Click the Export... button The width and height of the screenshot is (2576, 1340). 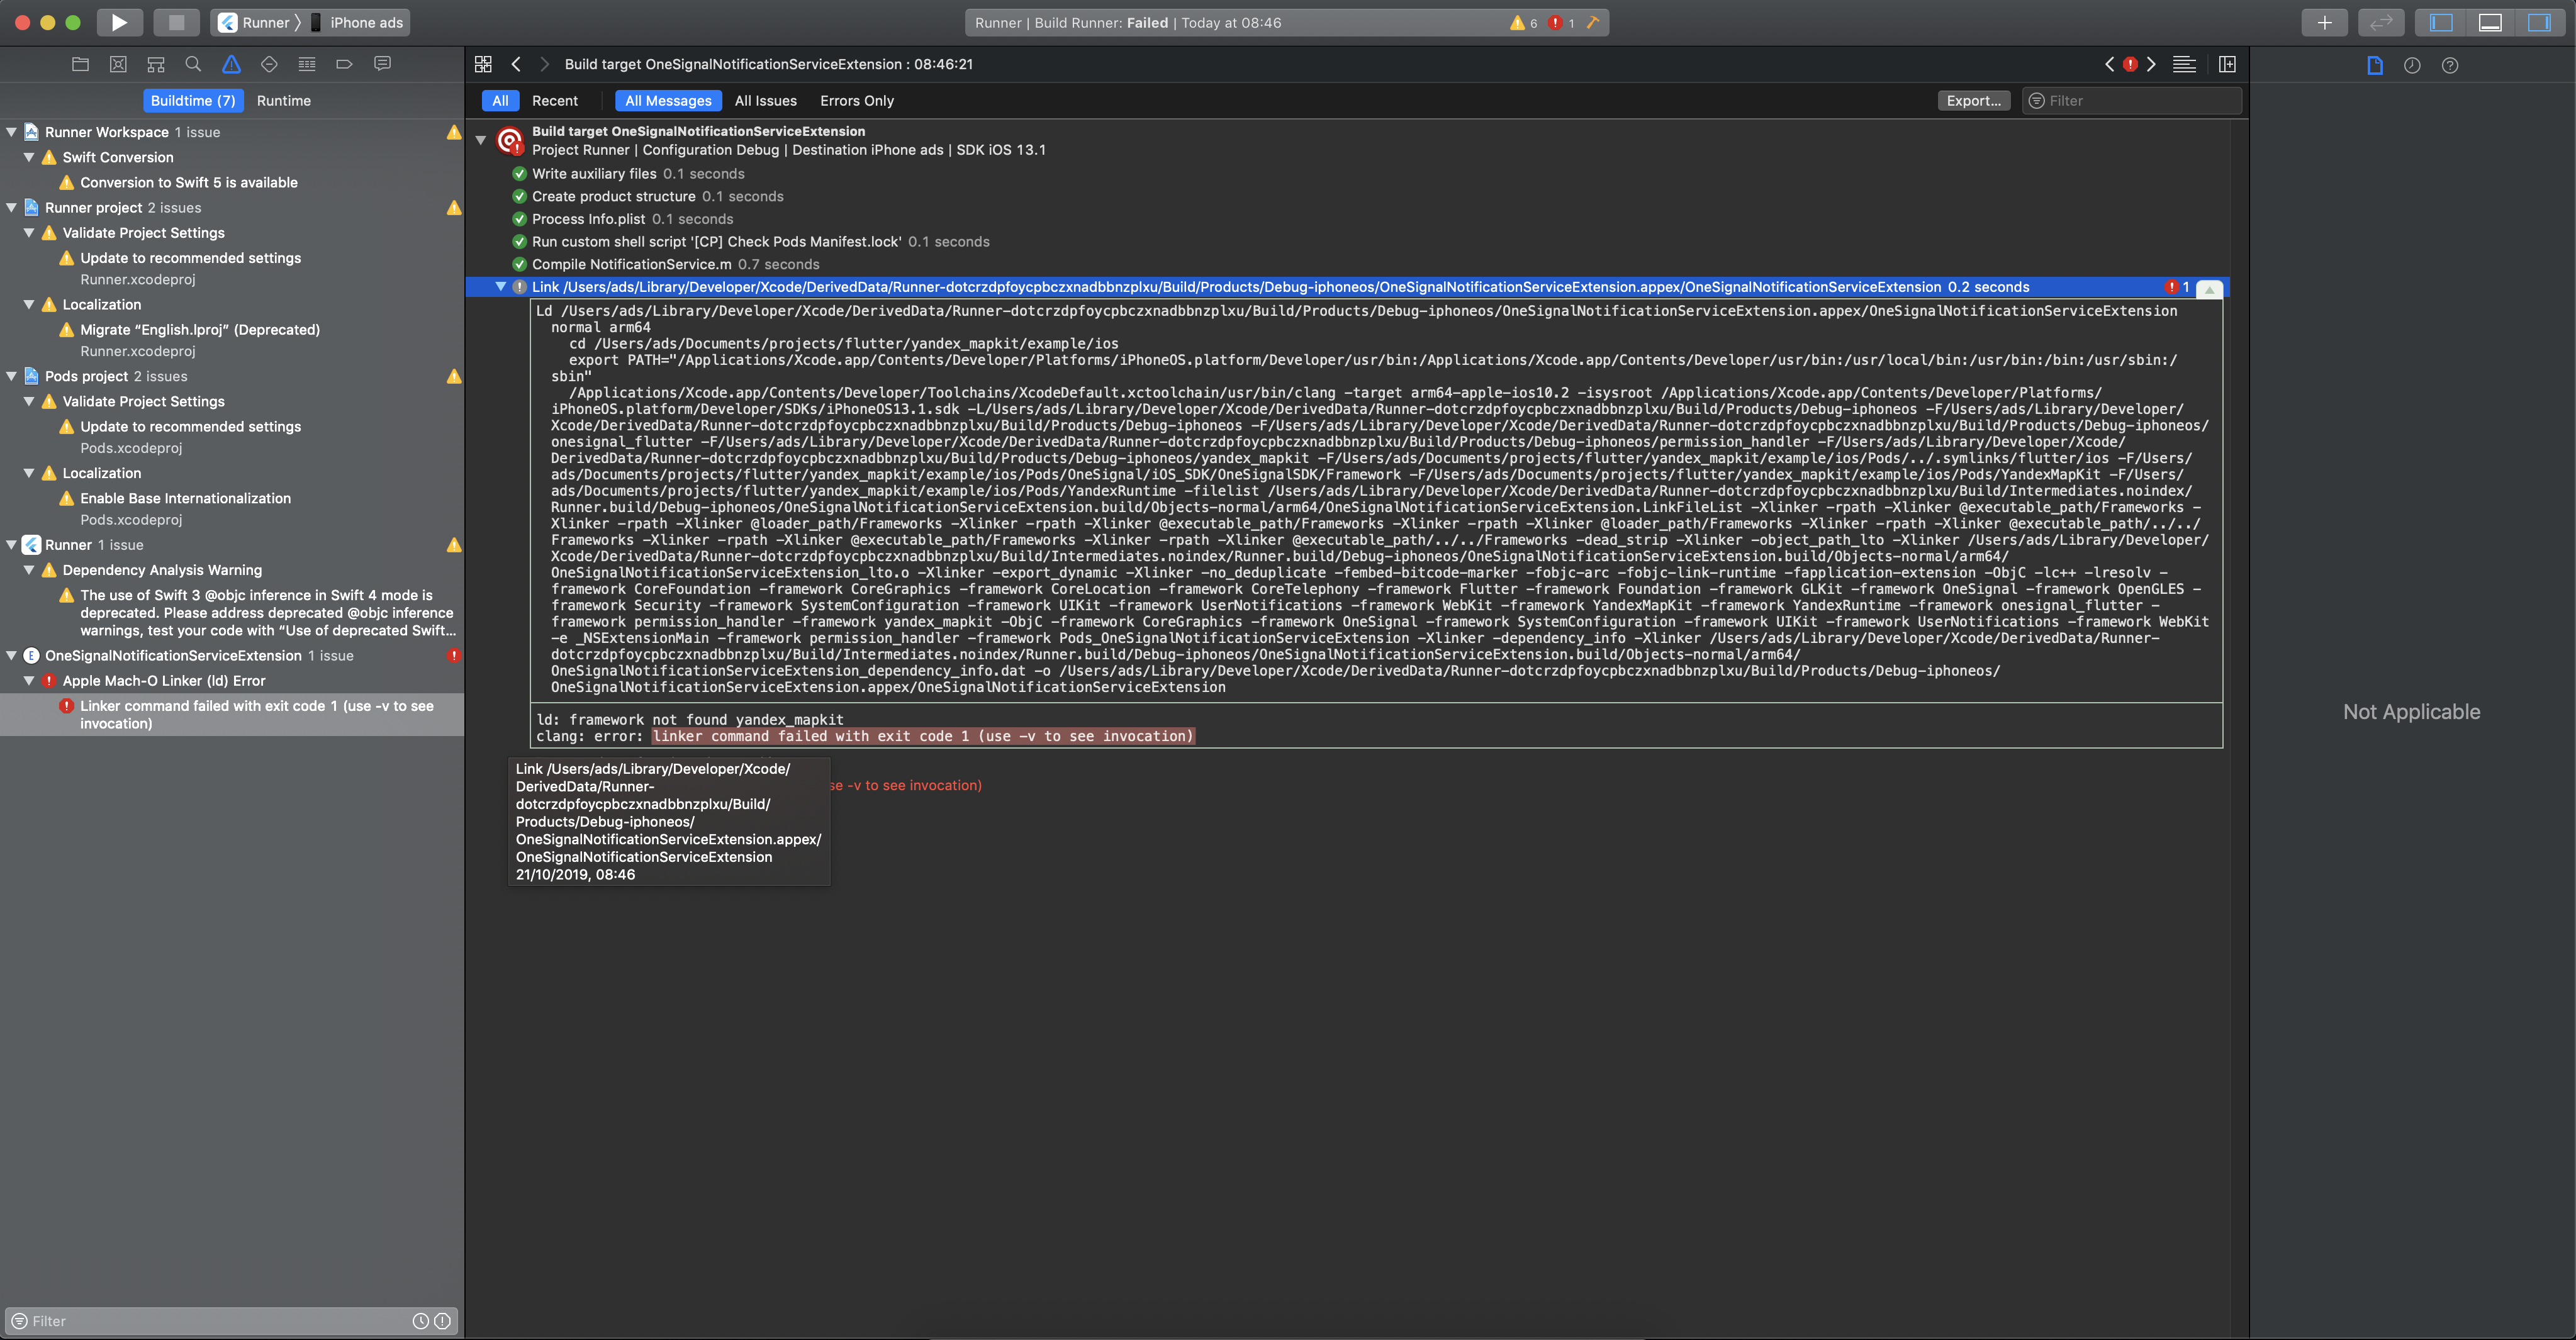1974,100
